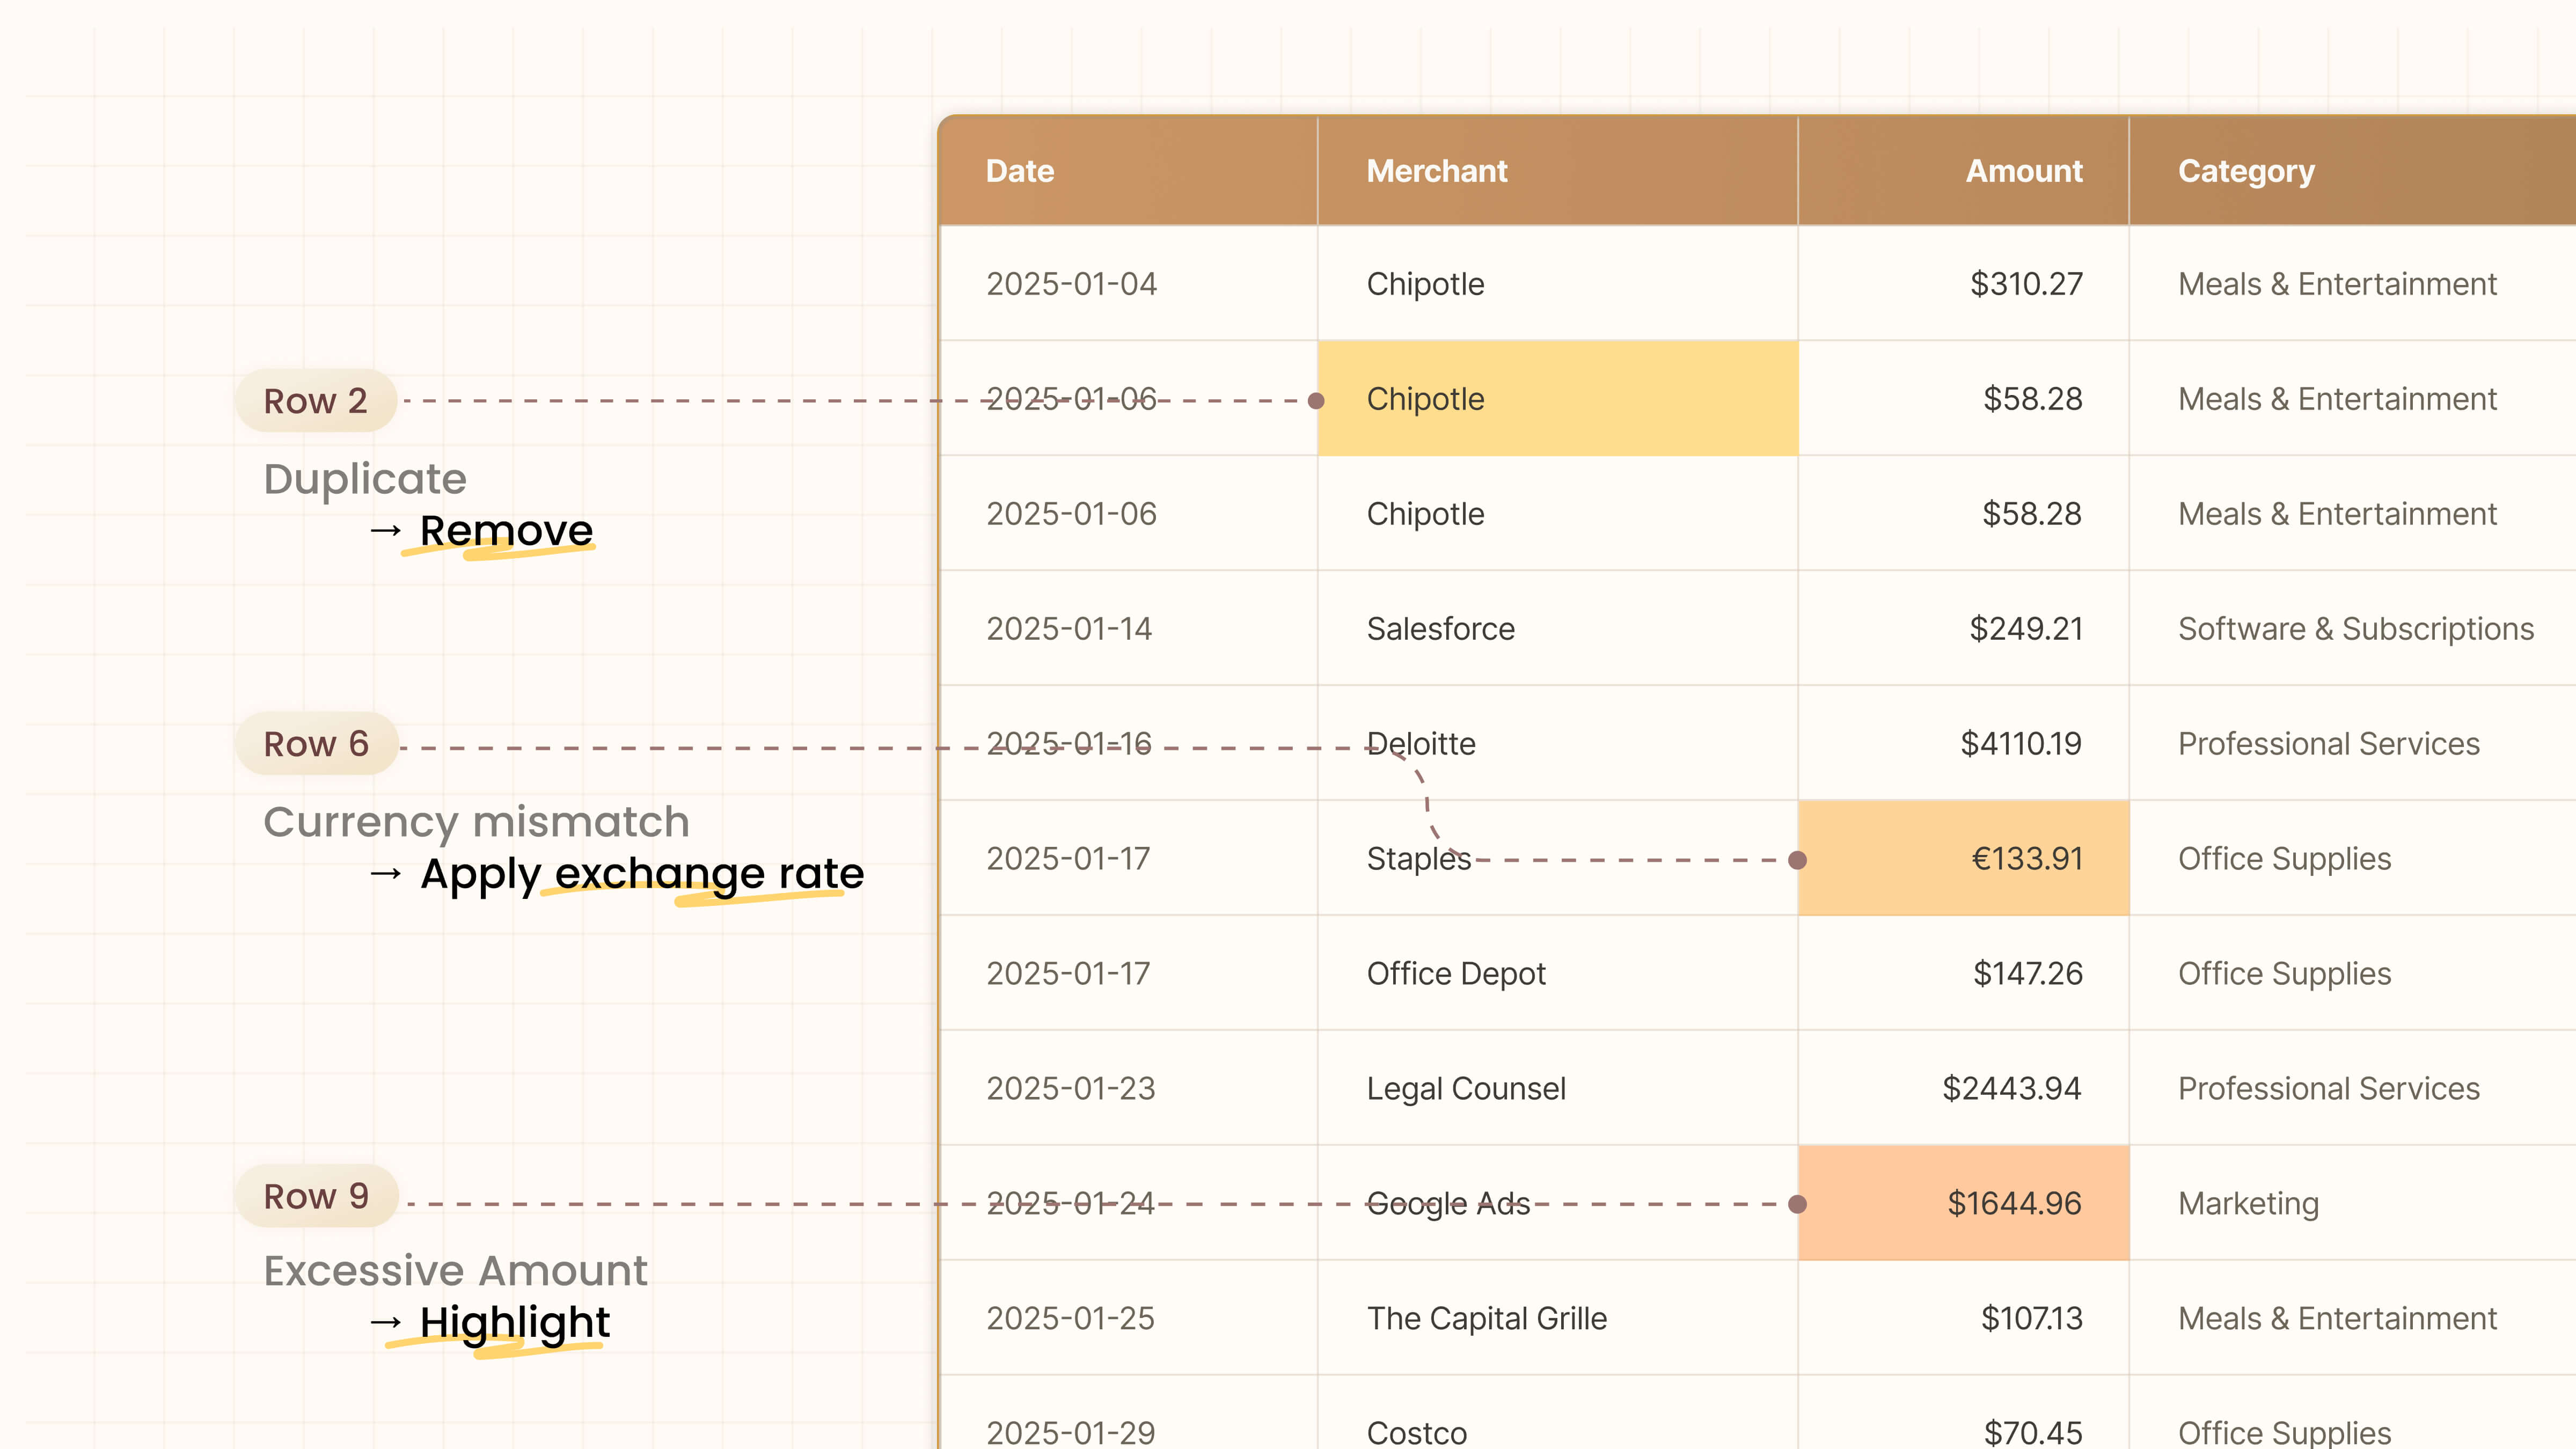Select the highlighted $1644.96 amount cell
Screen dimensions: 2576x1449
[x=1963, y=1203]
